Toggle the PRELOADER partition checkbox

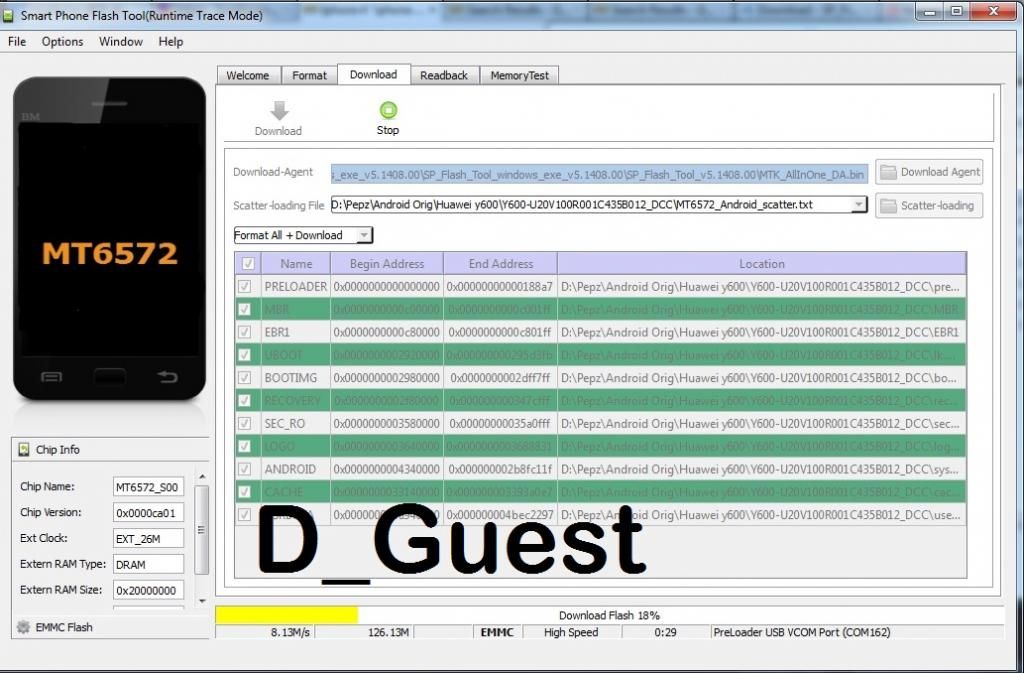click(x=245, y=286)
